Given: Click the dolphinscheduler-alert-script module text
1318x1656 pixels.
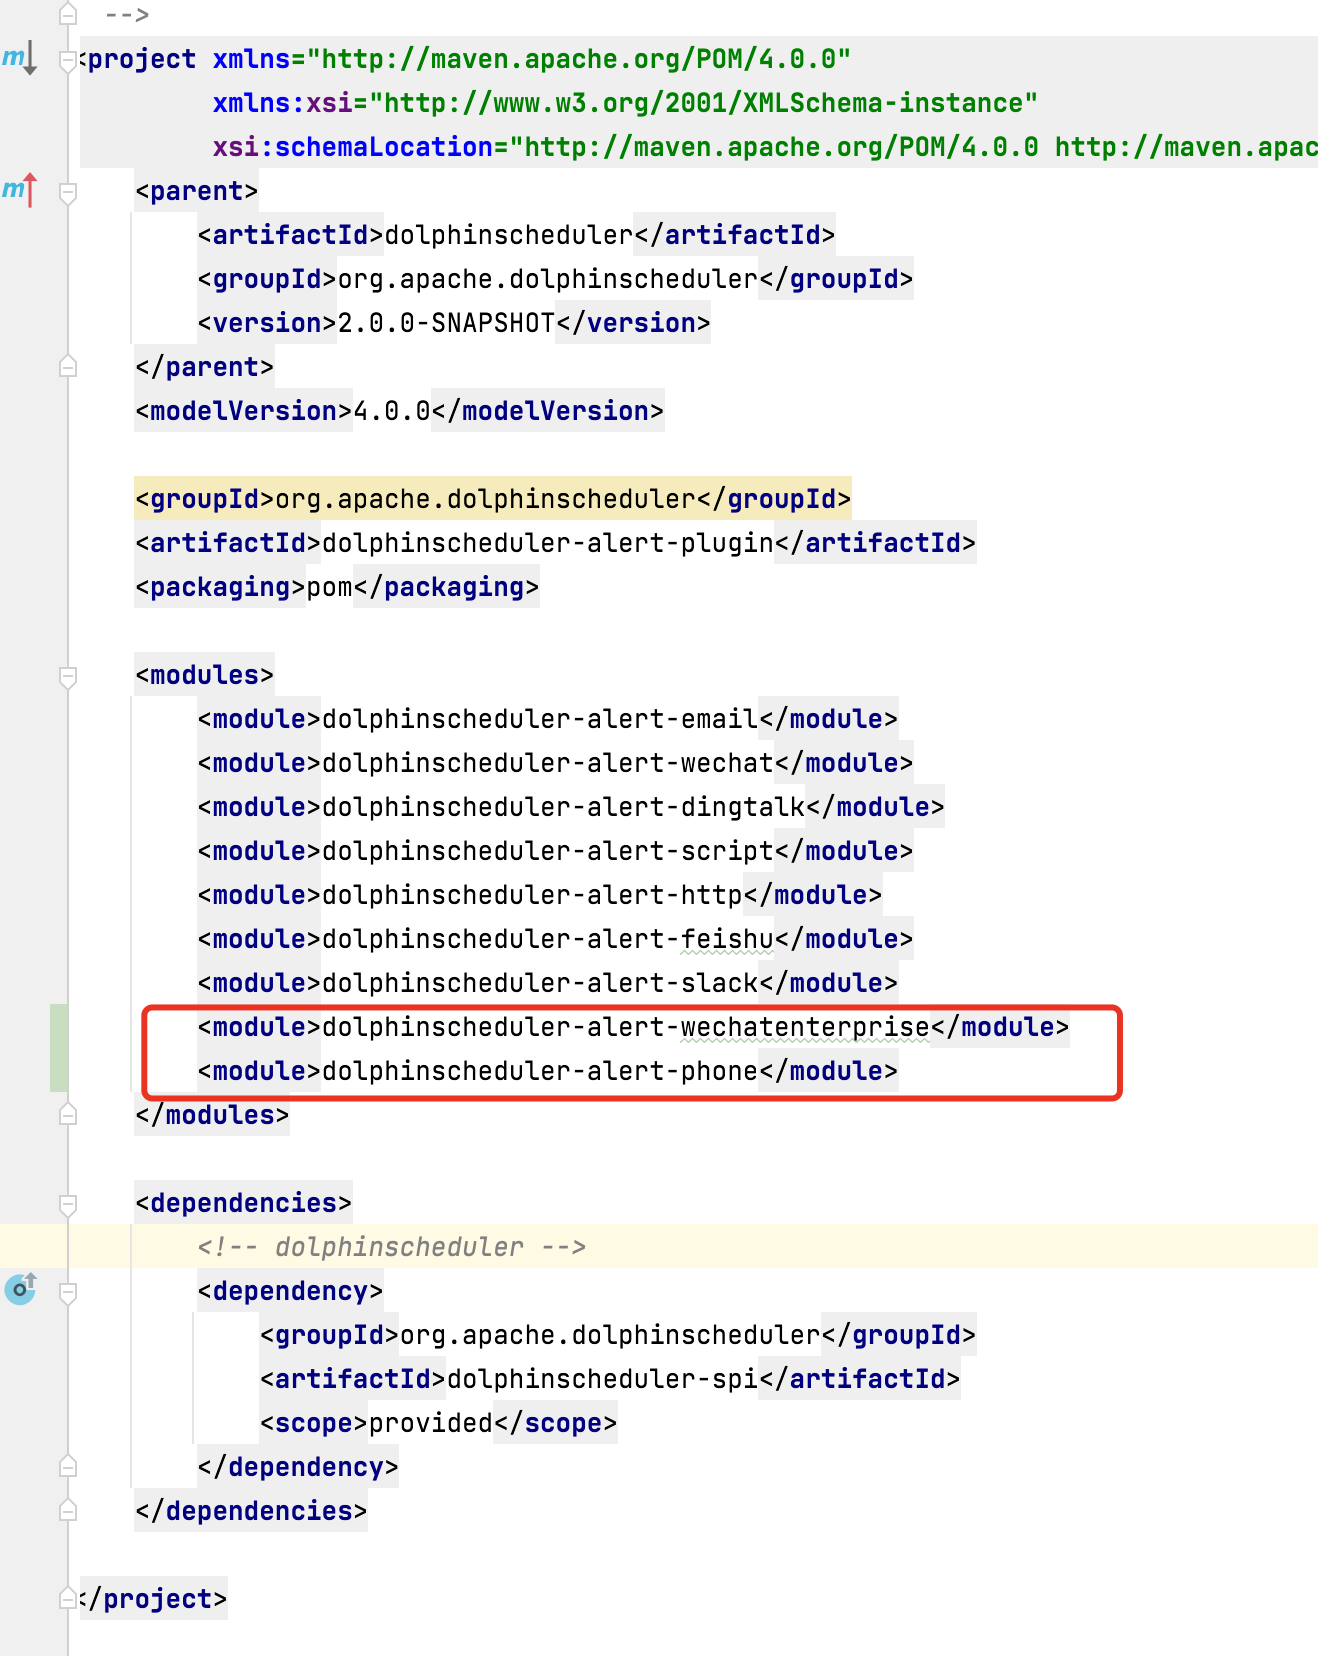Looking at the screenshot, I should pos(548,851).
